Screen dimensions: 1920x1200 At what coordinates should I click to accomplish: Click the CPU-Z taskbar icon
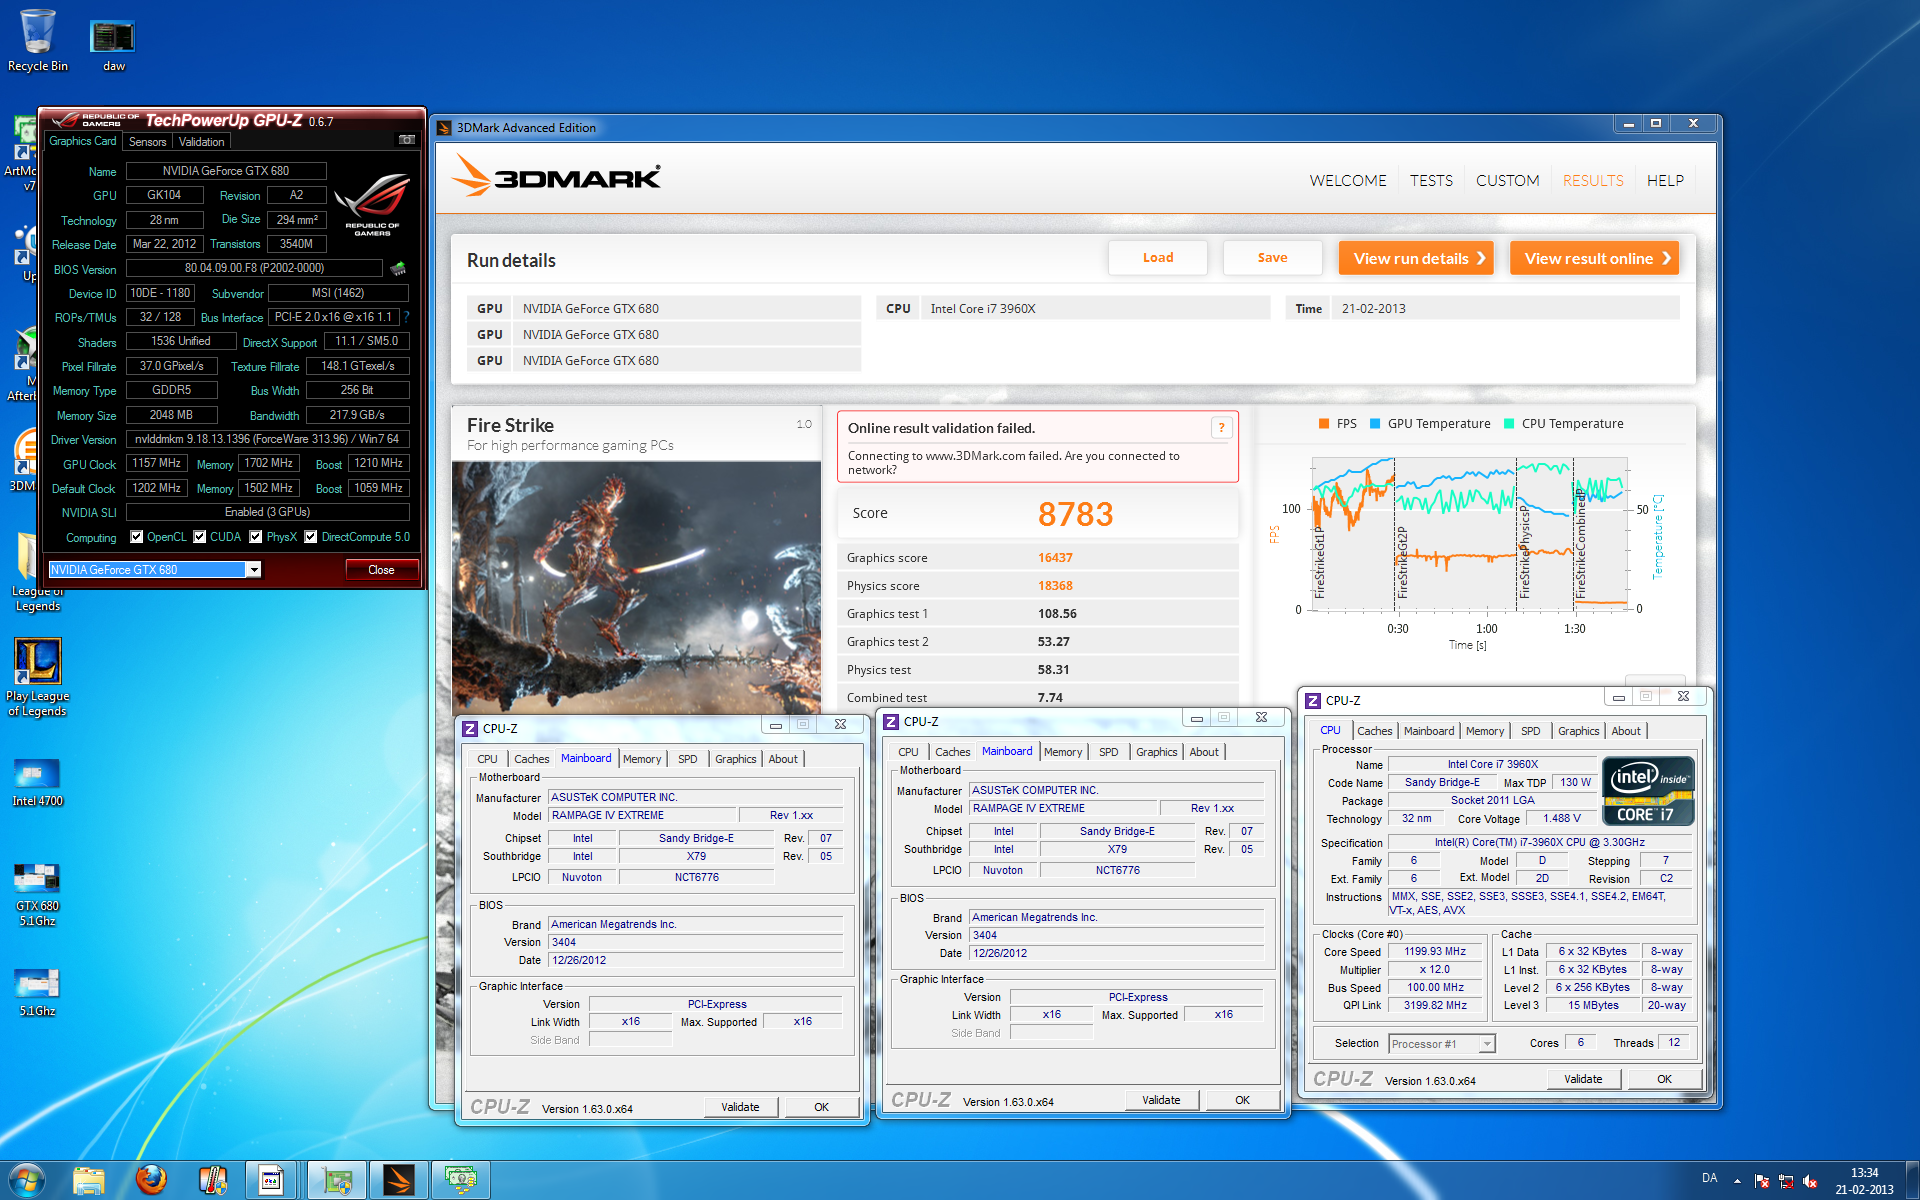pos(272,1180)
